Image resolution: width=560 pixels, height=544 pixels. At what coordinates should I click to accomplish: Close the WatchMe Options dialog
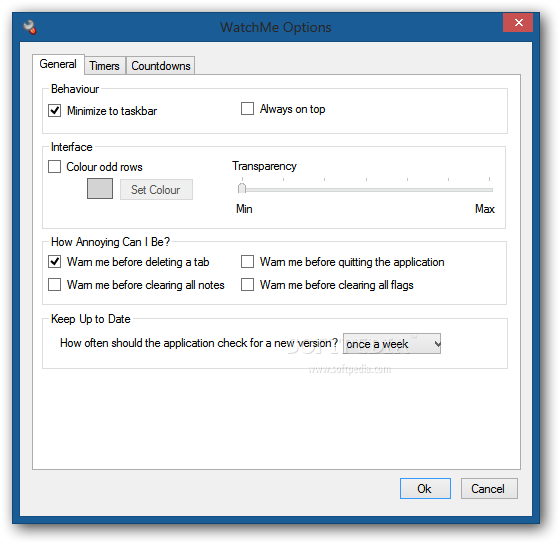[518, 23]
